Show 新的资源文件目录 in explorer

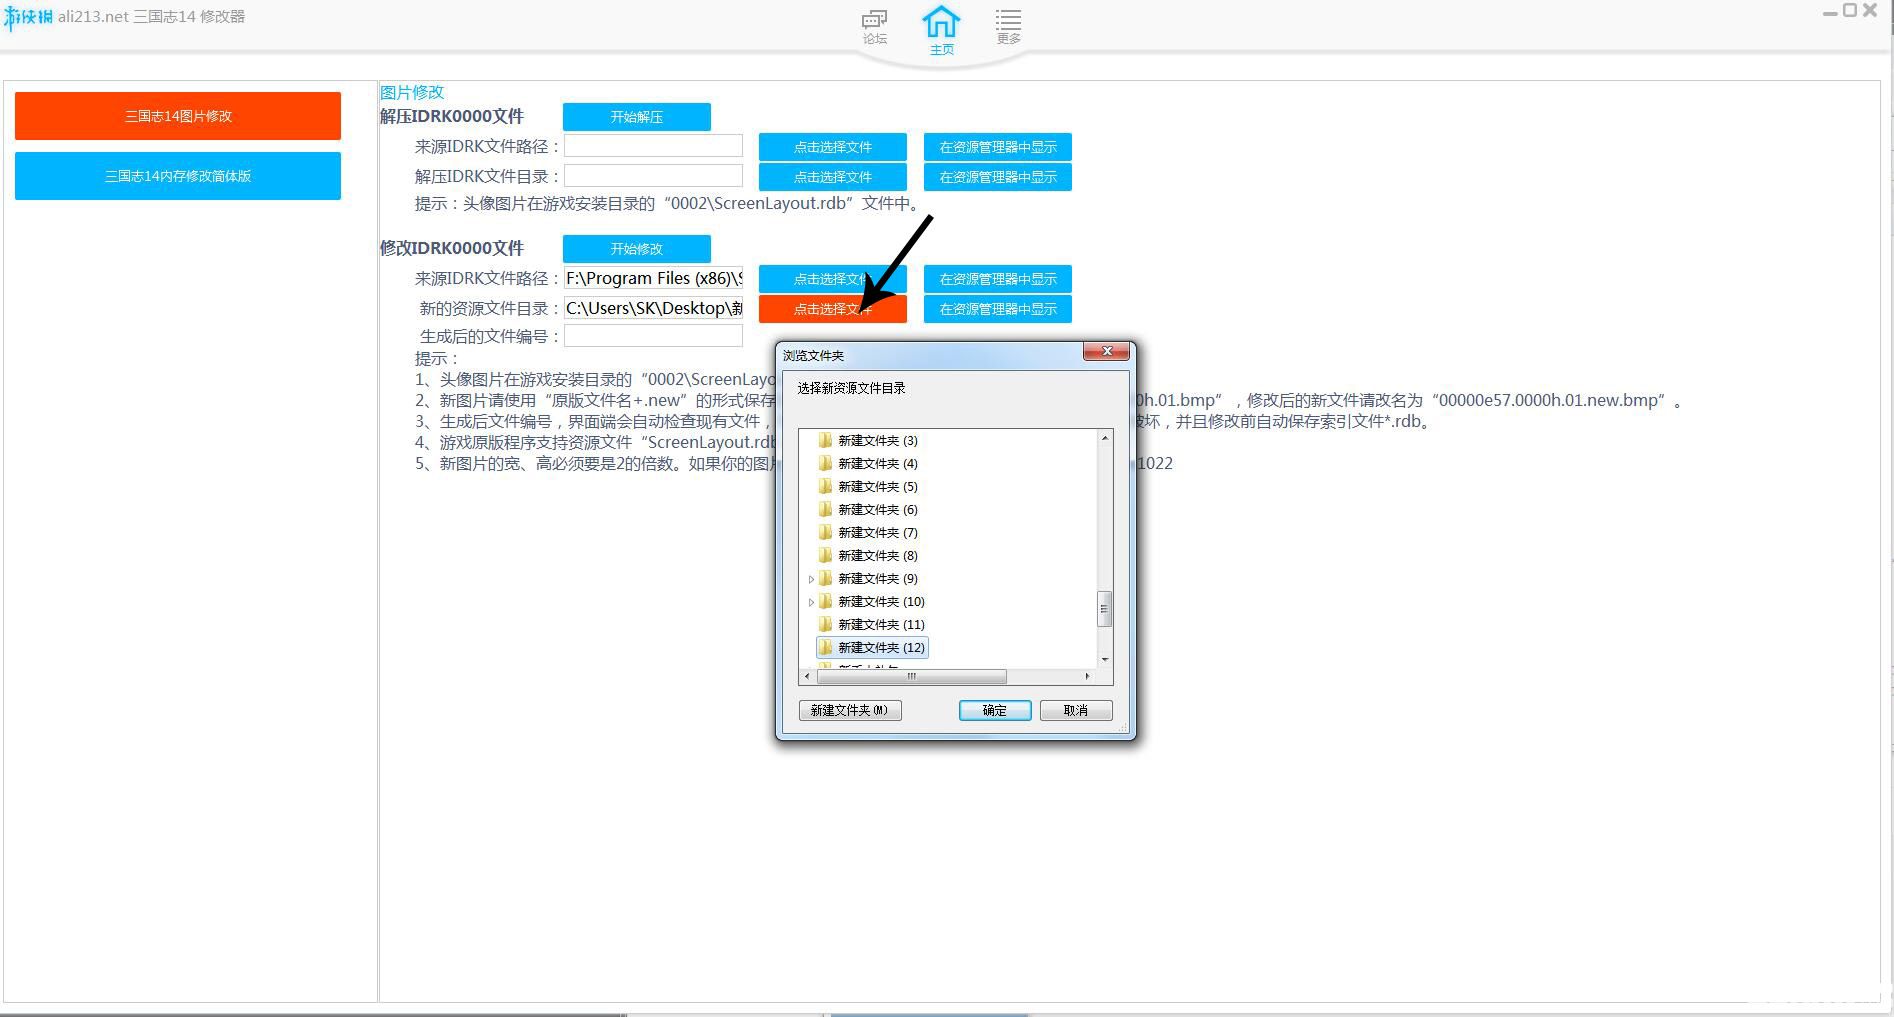click(x=998, y=309)
